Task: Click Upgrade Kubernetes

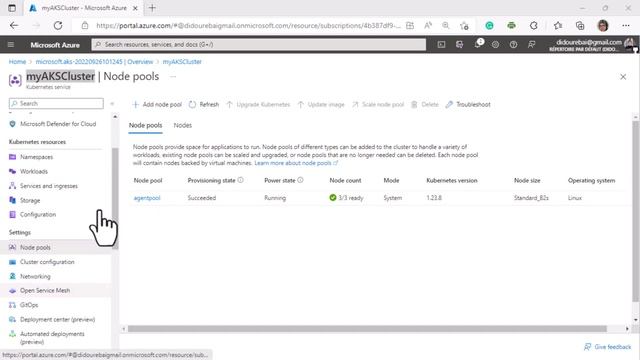Action: click(258, 104)
